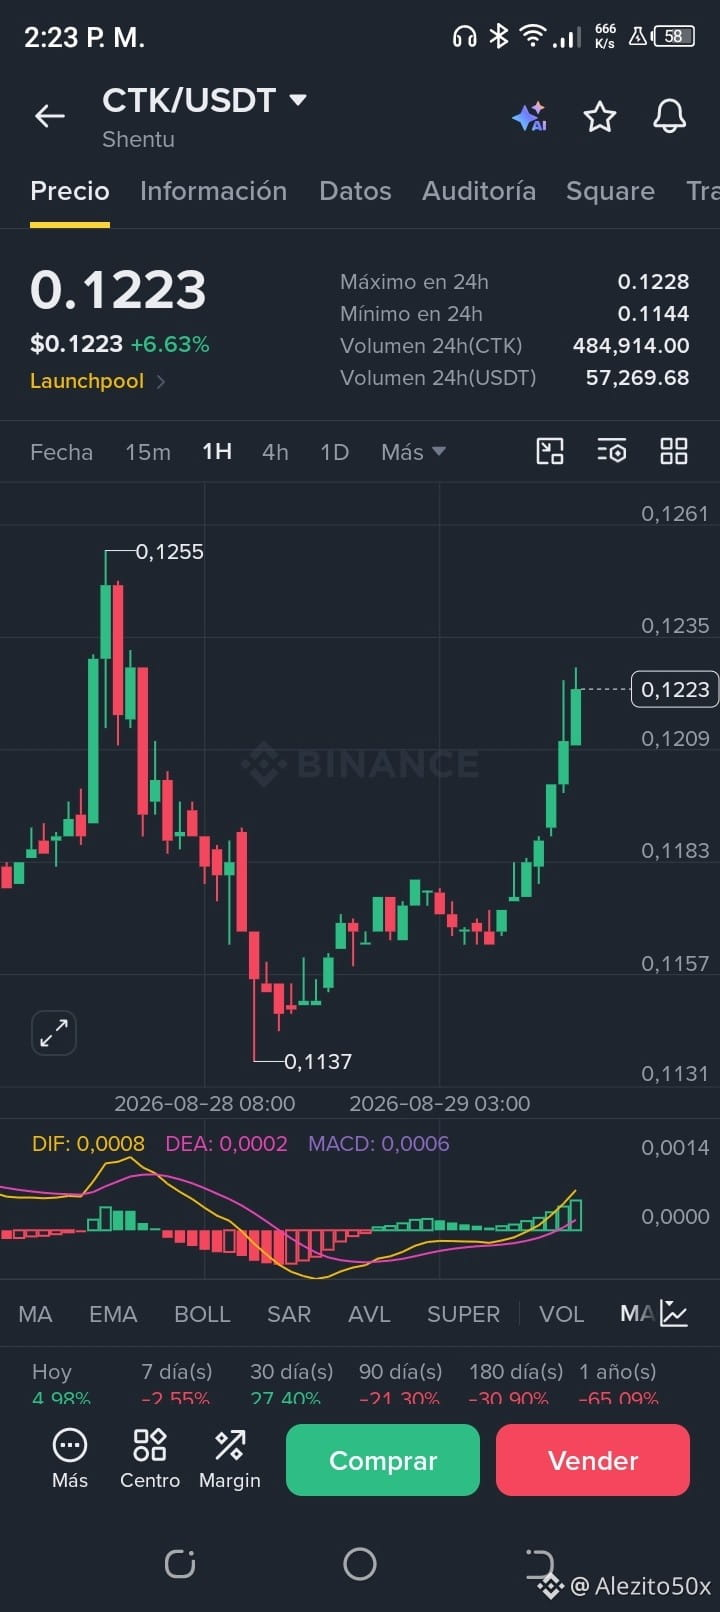Tap the Shentu token name
This screenshot has height=1612, width=720.
point(138,139)
